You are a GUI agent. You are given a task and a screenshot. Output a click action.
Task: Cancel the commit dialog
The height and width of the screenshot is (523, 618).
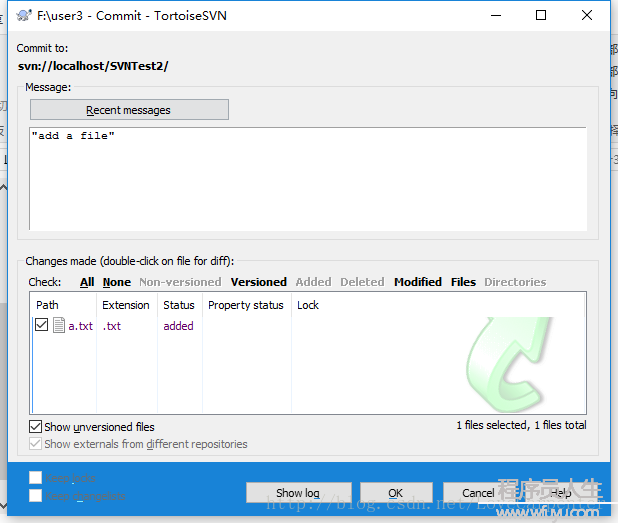pyautogui.click(x=478, y=493)
